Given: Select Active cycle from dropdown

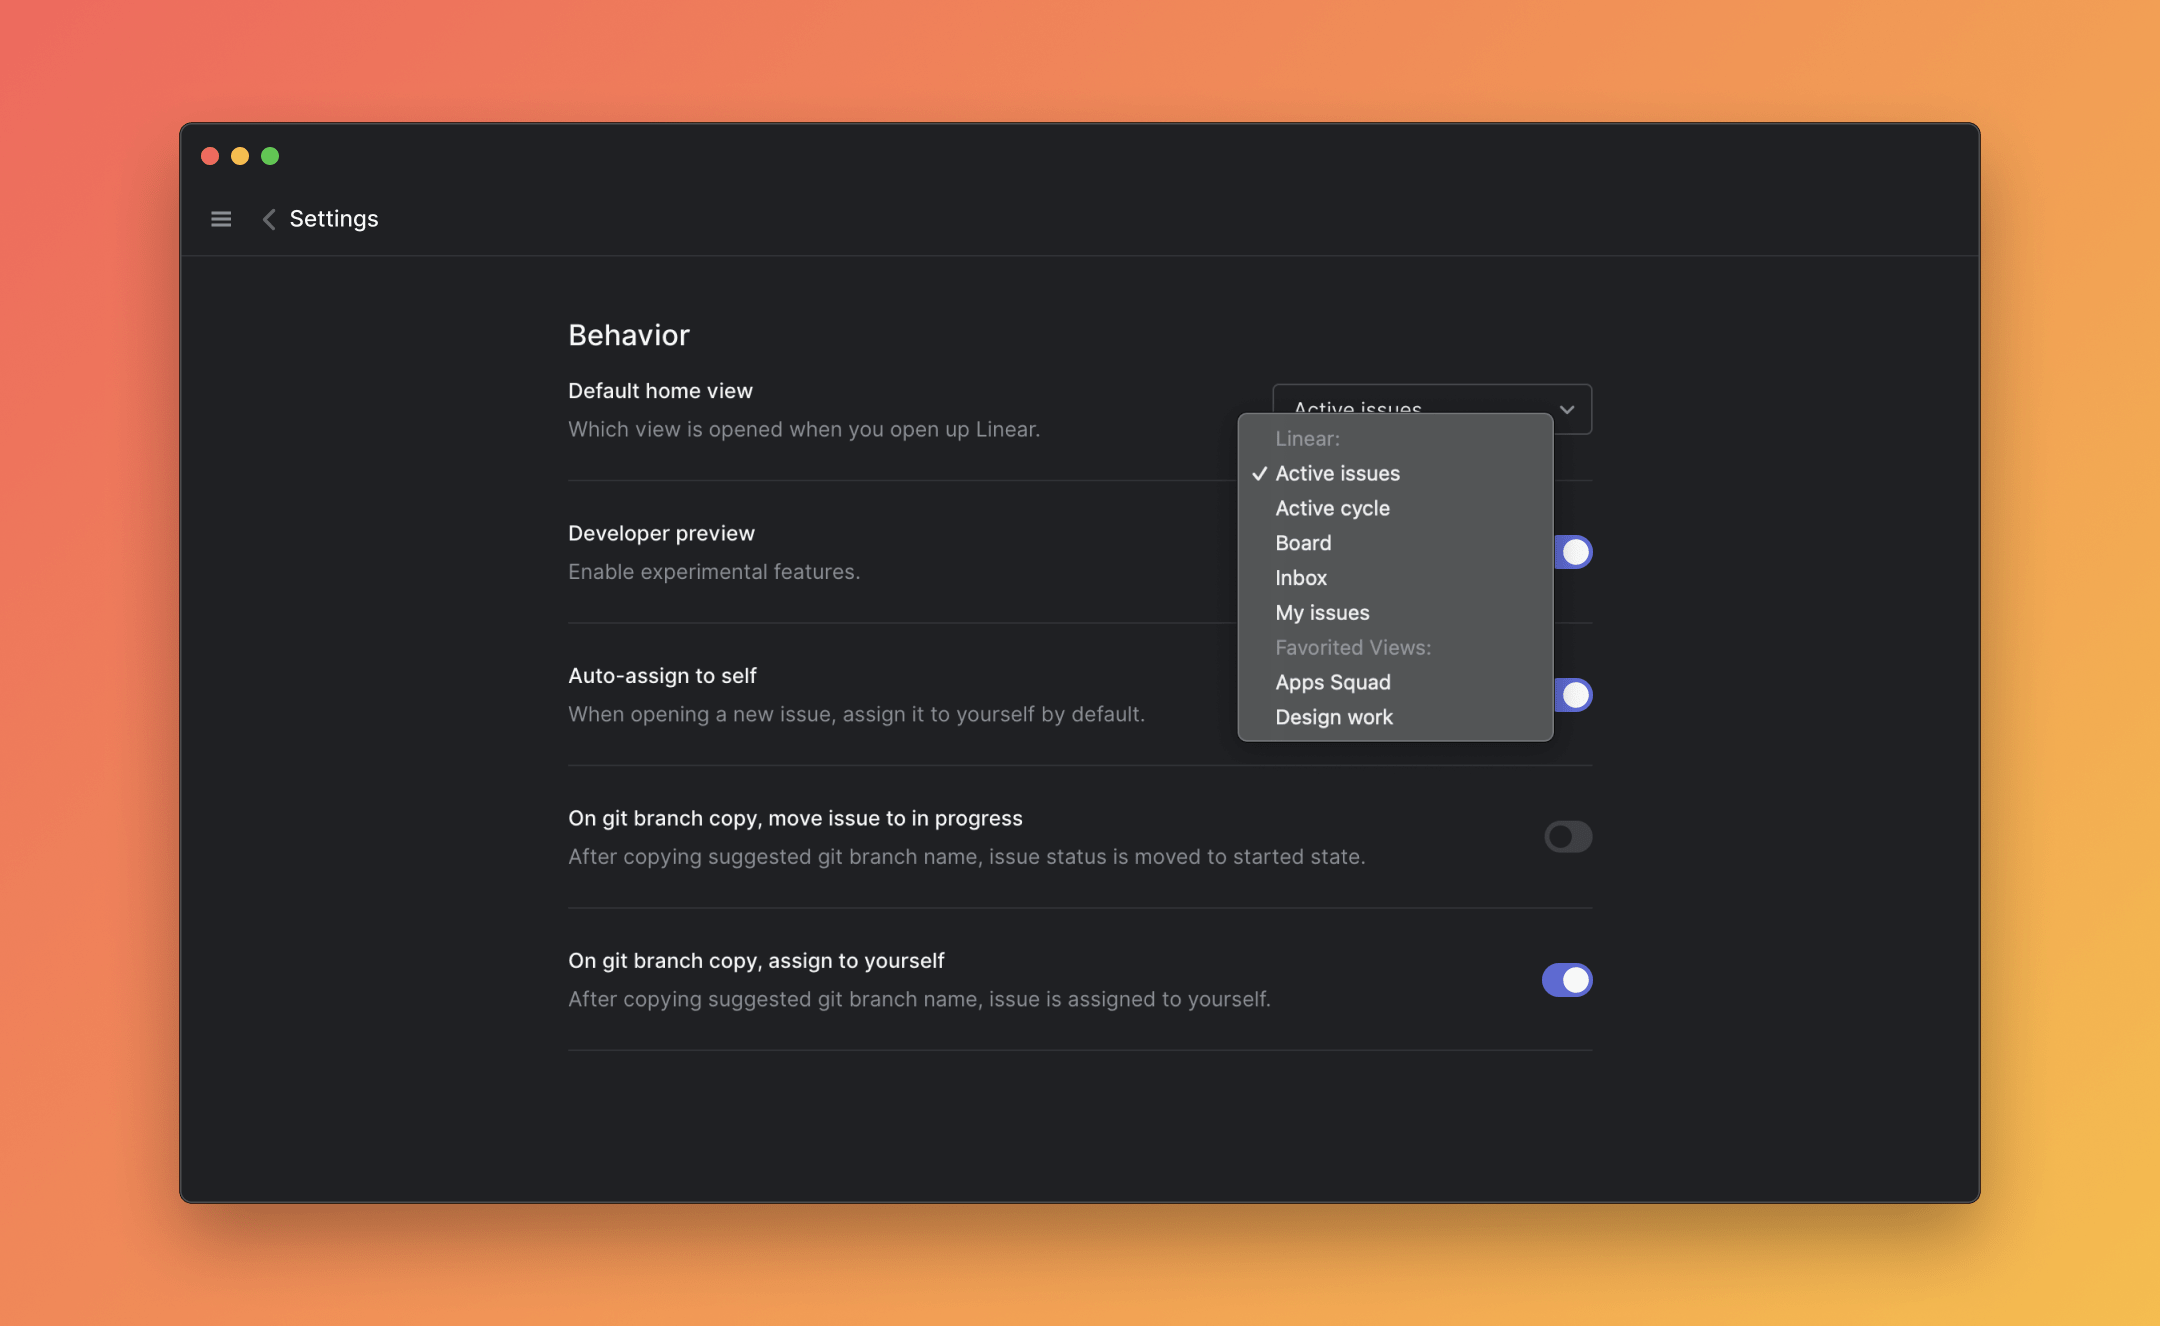Looking at the screenshot, I should pos(1333,506).
